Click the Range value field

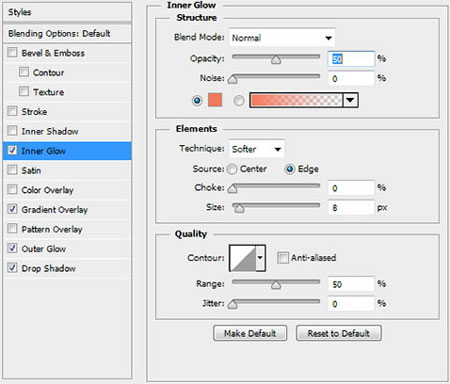click(351, 284)
